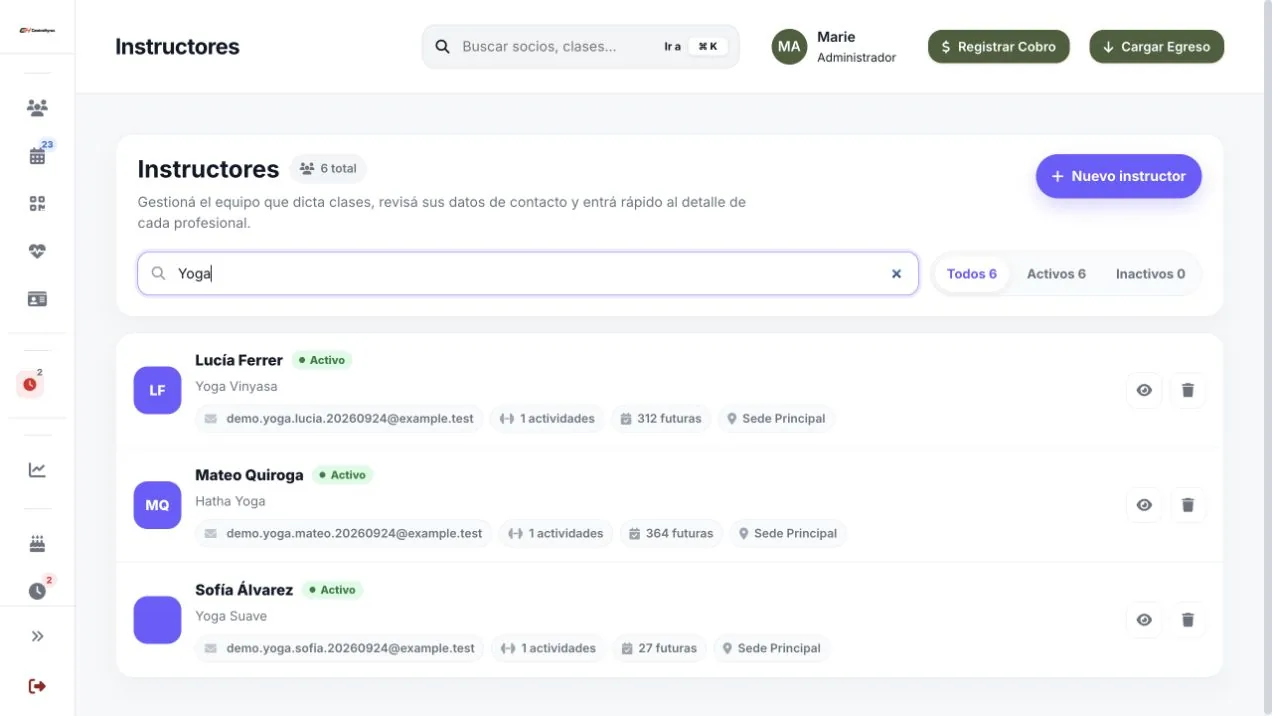Click email demo.yoga.lucia.20260924@example.test
The height and width of the screenshot is (716, 1272).
tap(339, 419)
